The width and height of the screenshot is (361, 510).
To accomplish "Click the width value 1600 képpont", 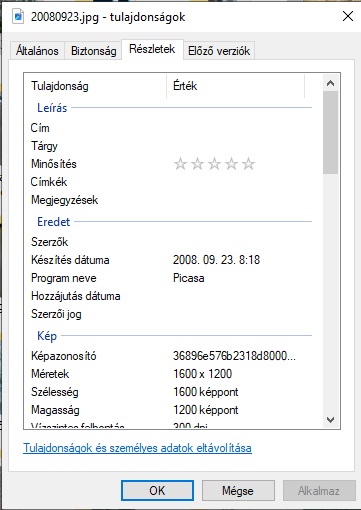I will [206, 392].
